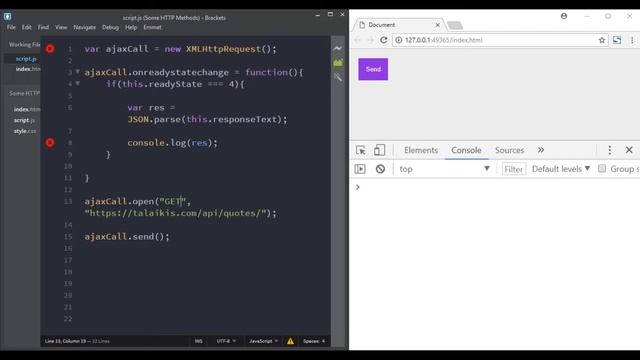
Task: Open a new Chrome tab
Action: (x=455, y=26)
